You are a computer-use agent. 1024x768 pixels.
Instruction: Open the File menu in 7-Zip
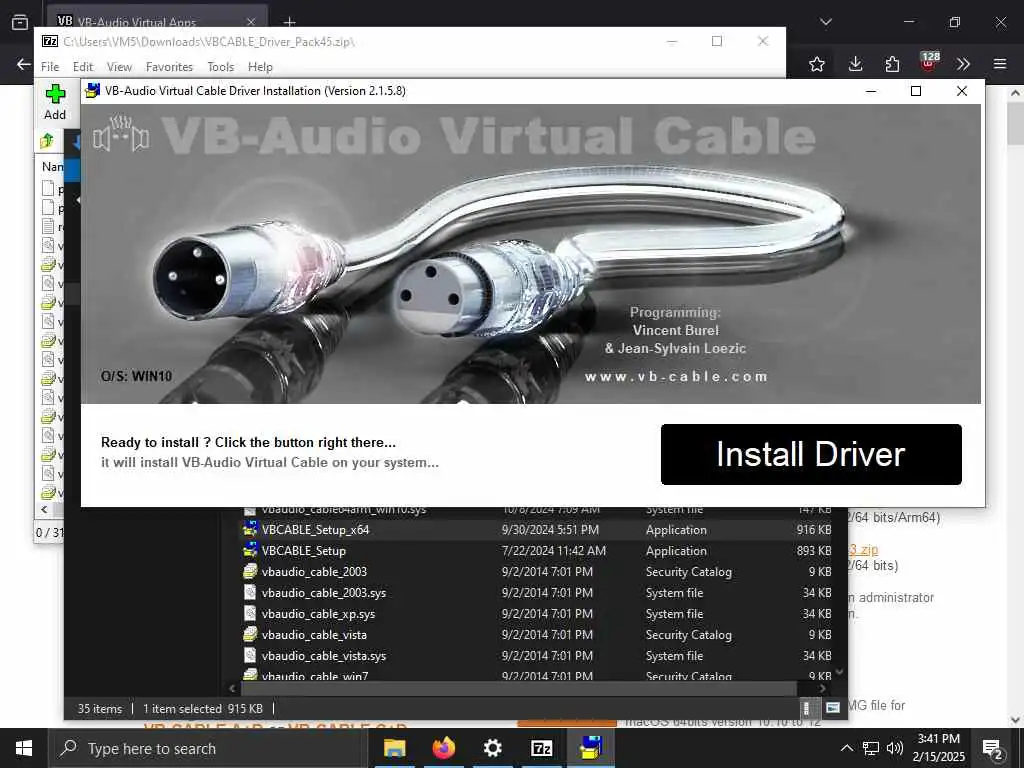coord(50,67)
